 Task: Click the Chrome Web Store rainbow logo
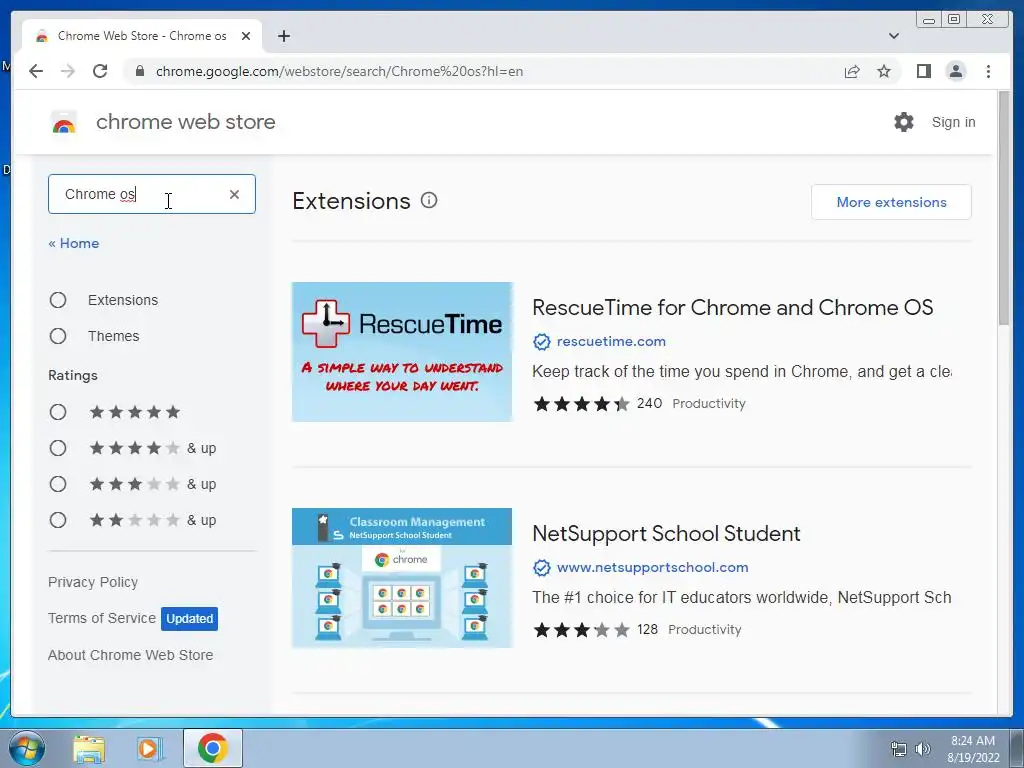click(x=64, y=122)
